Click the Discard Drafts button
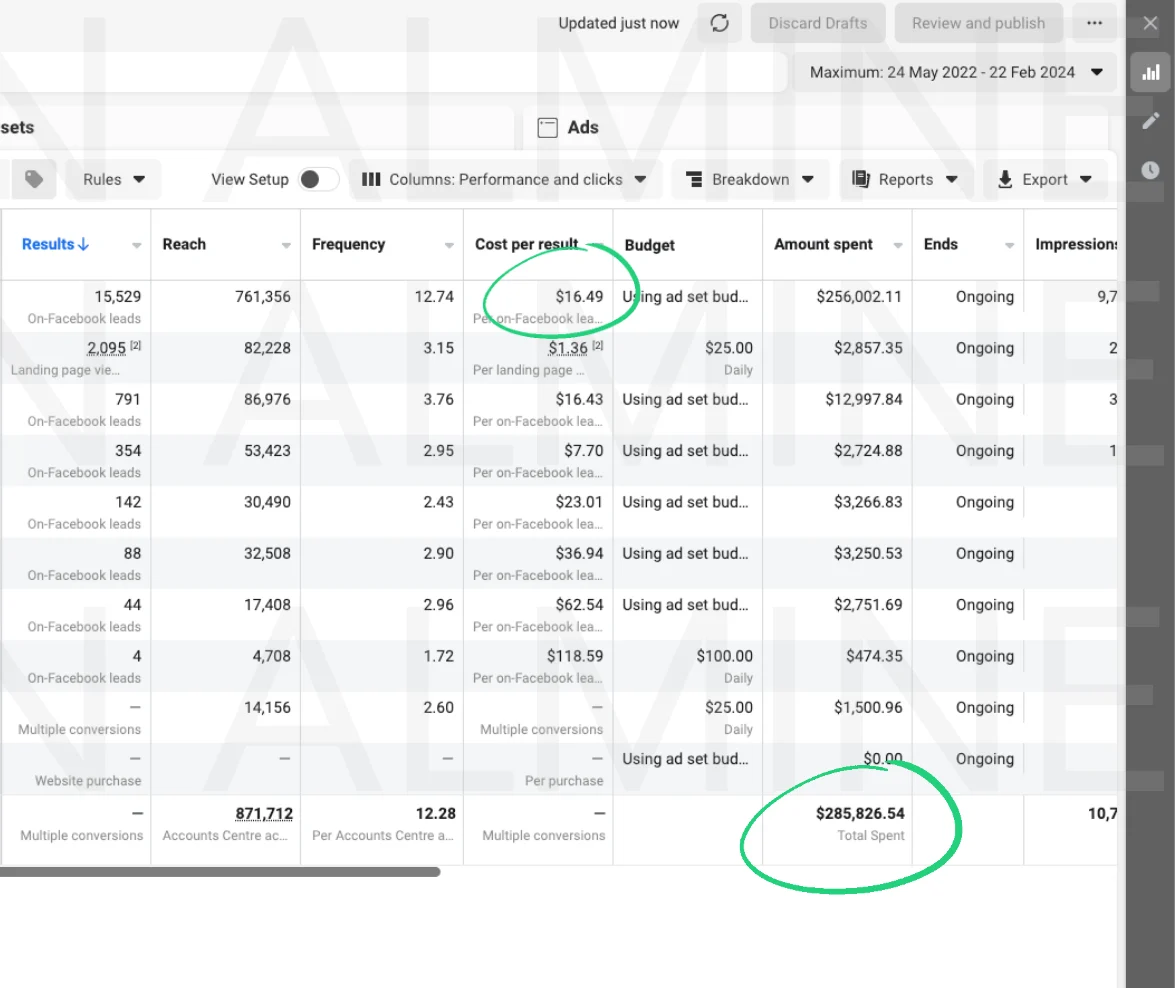The width and height of the screenshot is (1175, 988). [818, 23]
